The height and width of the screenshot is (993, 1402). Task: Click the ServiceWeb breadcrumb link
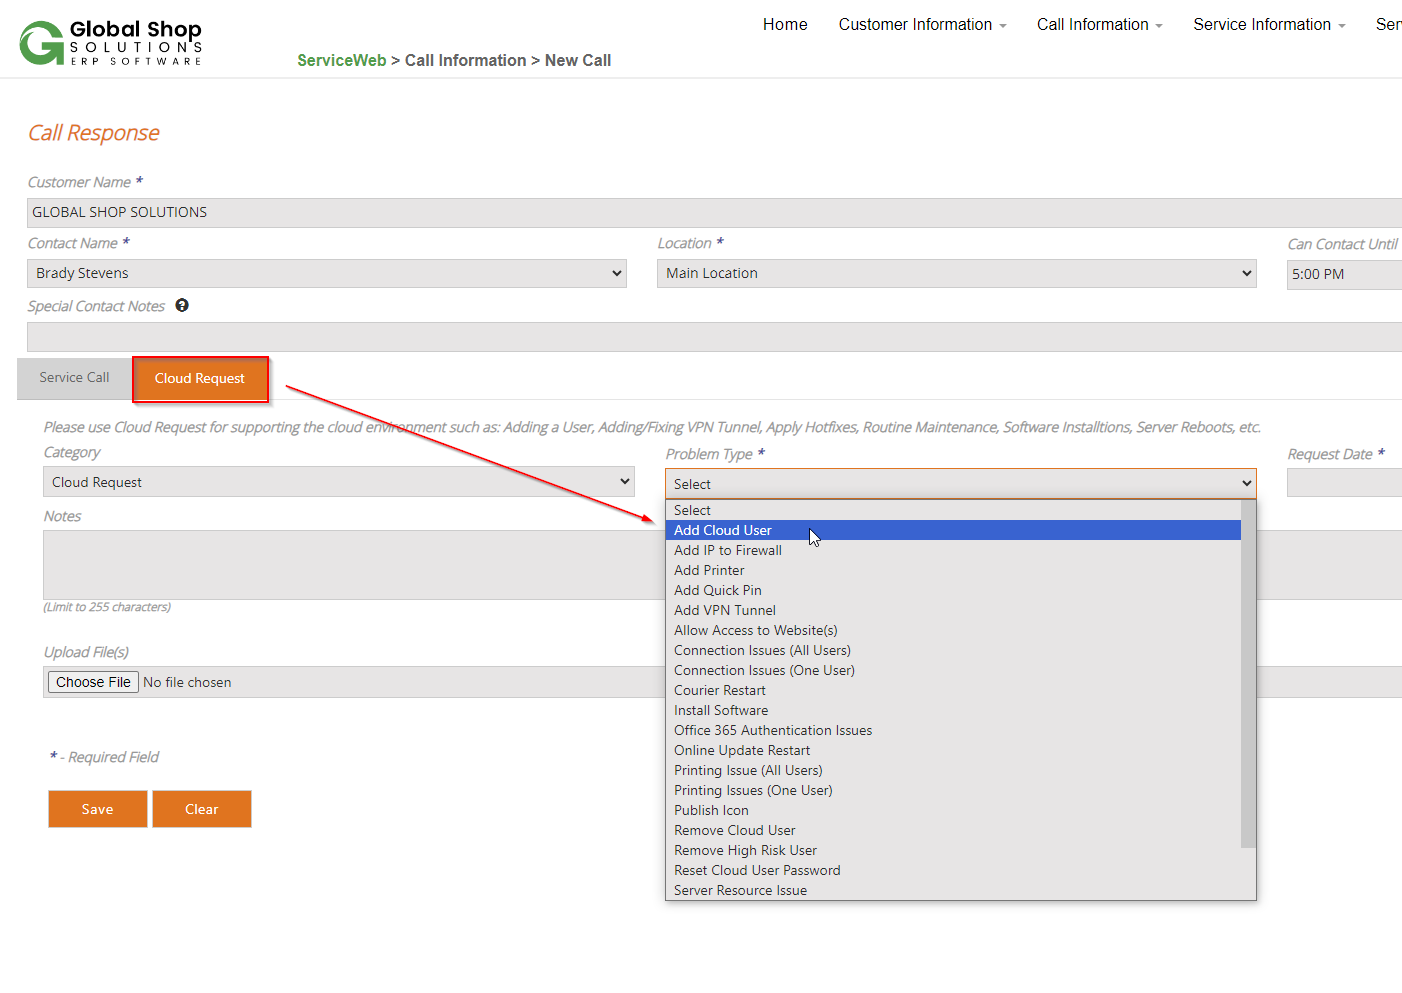341,60
